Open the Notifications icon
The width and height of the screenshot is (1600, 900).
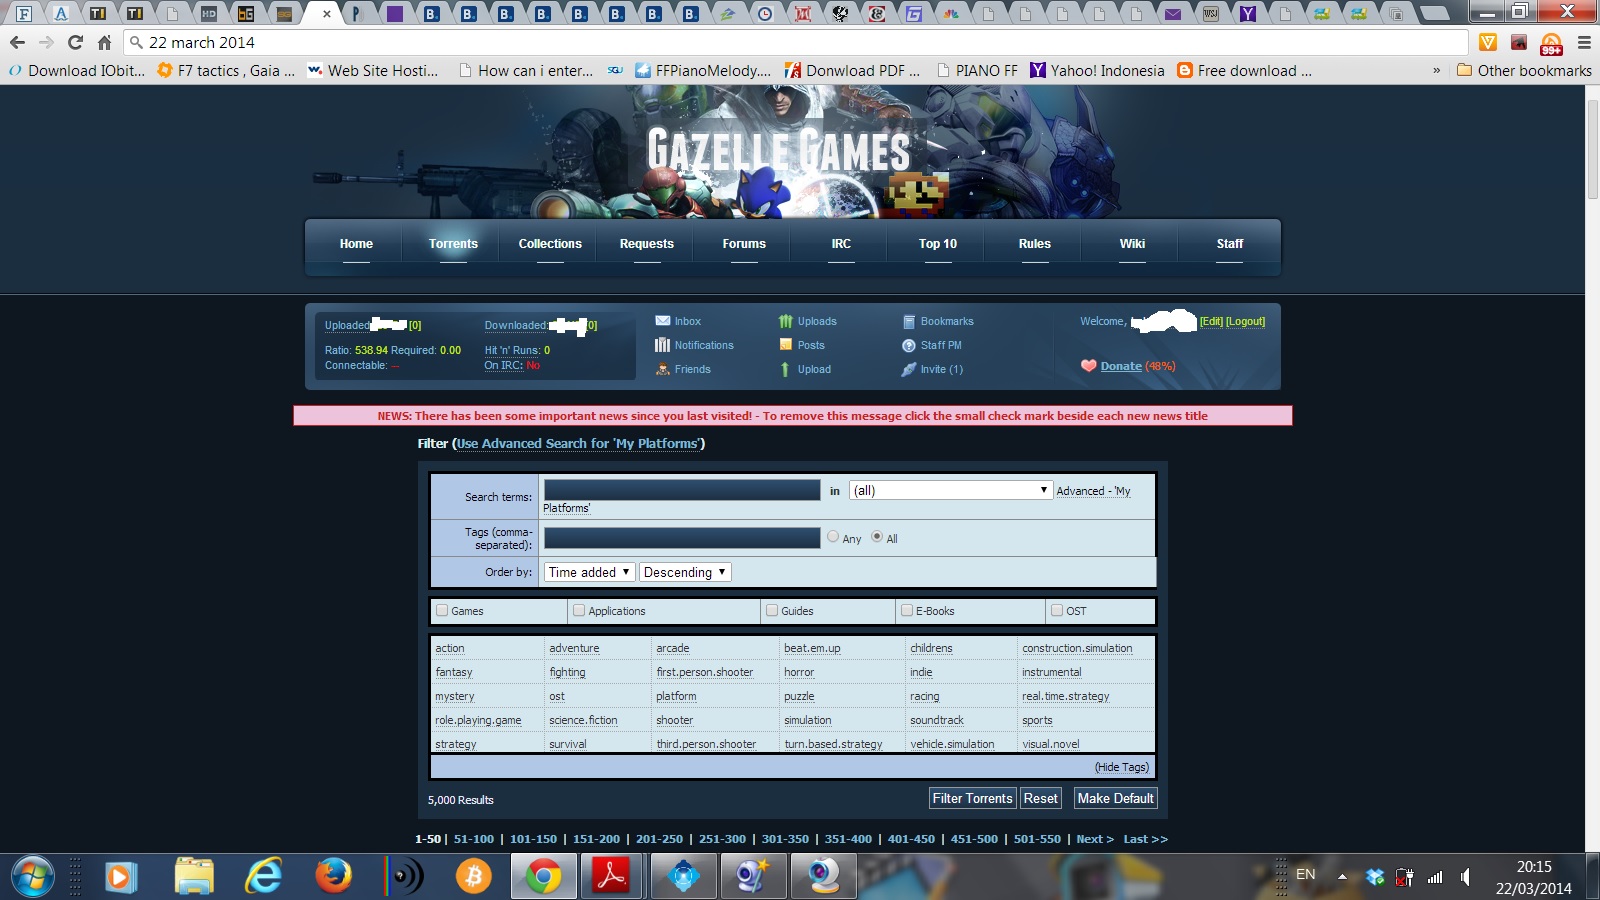pyautogui.click(x=662, y=345)
